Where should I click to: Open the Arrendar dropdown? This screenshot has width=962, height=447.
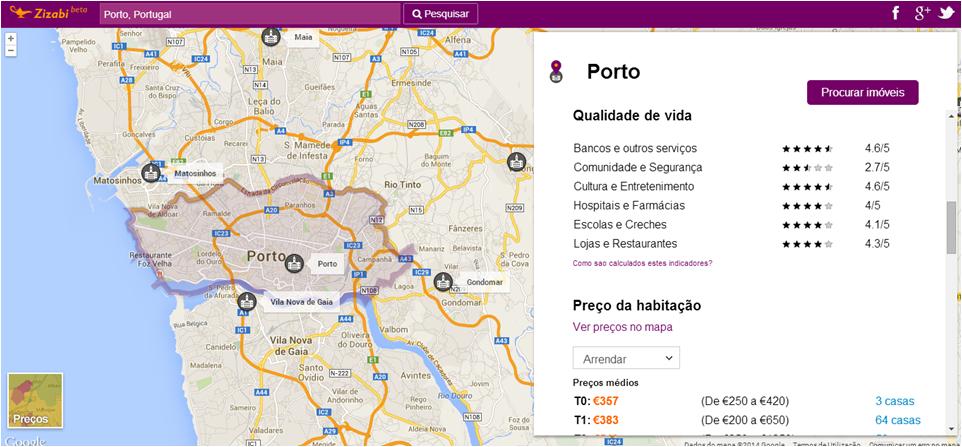[x=626, y=358]
